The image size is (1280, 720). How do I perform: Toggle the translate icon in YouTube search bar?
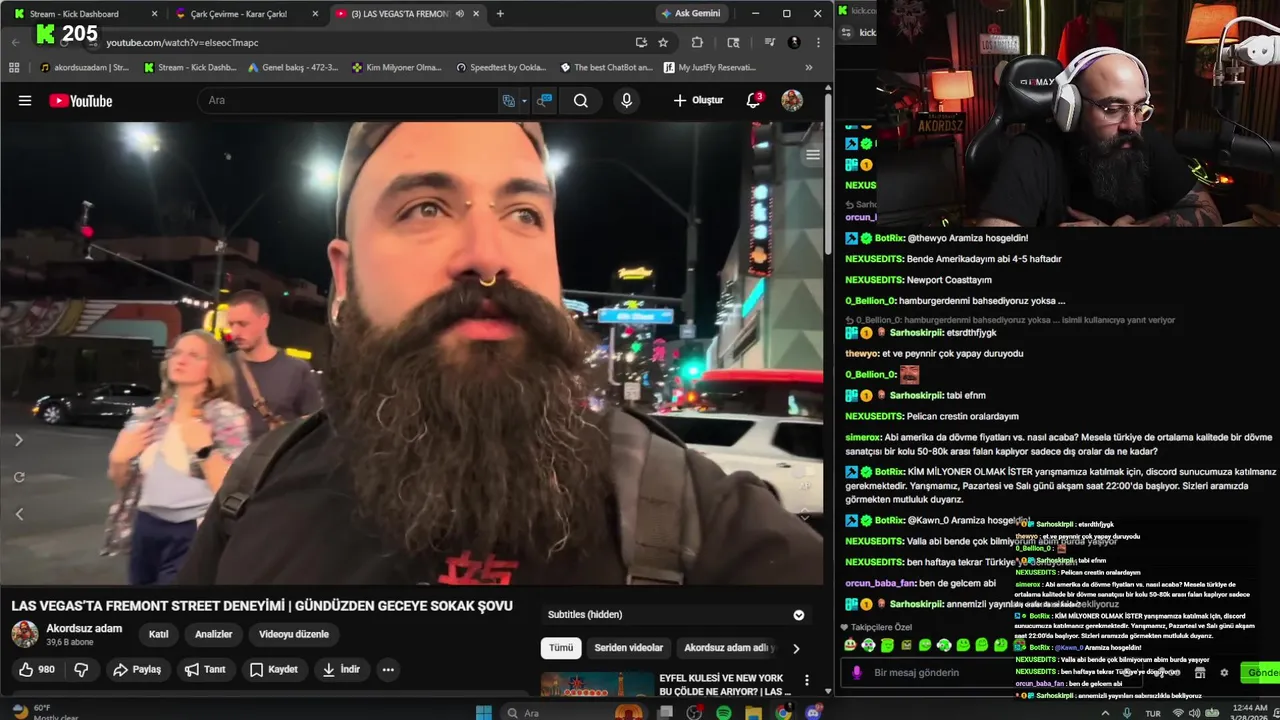point(509,100)
